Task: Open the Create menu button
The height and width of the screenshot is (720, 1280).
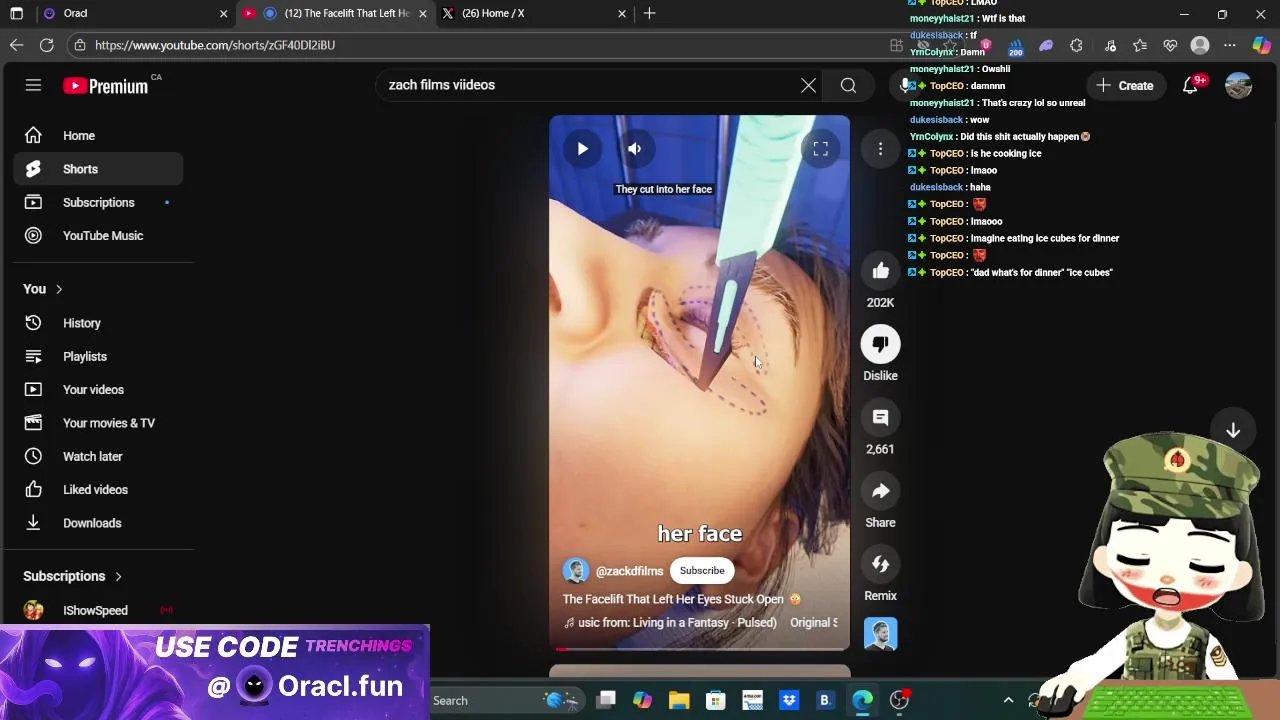Action: tap(1125, 86)
